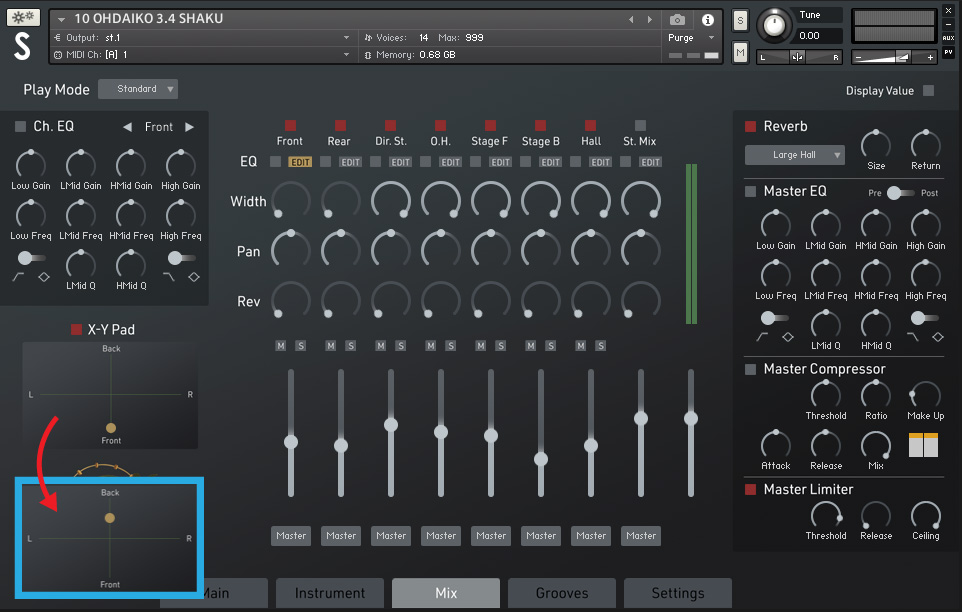The height and width of the screenshot is (612, 962).
Task: Toggle Master EQ Pre/Post switch
Action: click(901, 193)
